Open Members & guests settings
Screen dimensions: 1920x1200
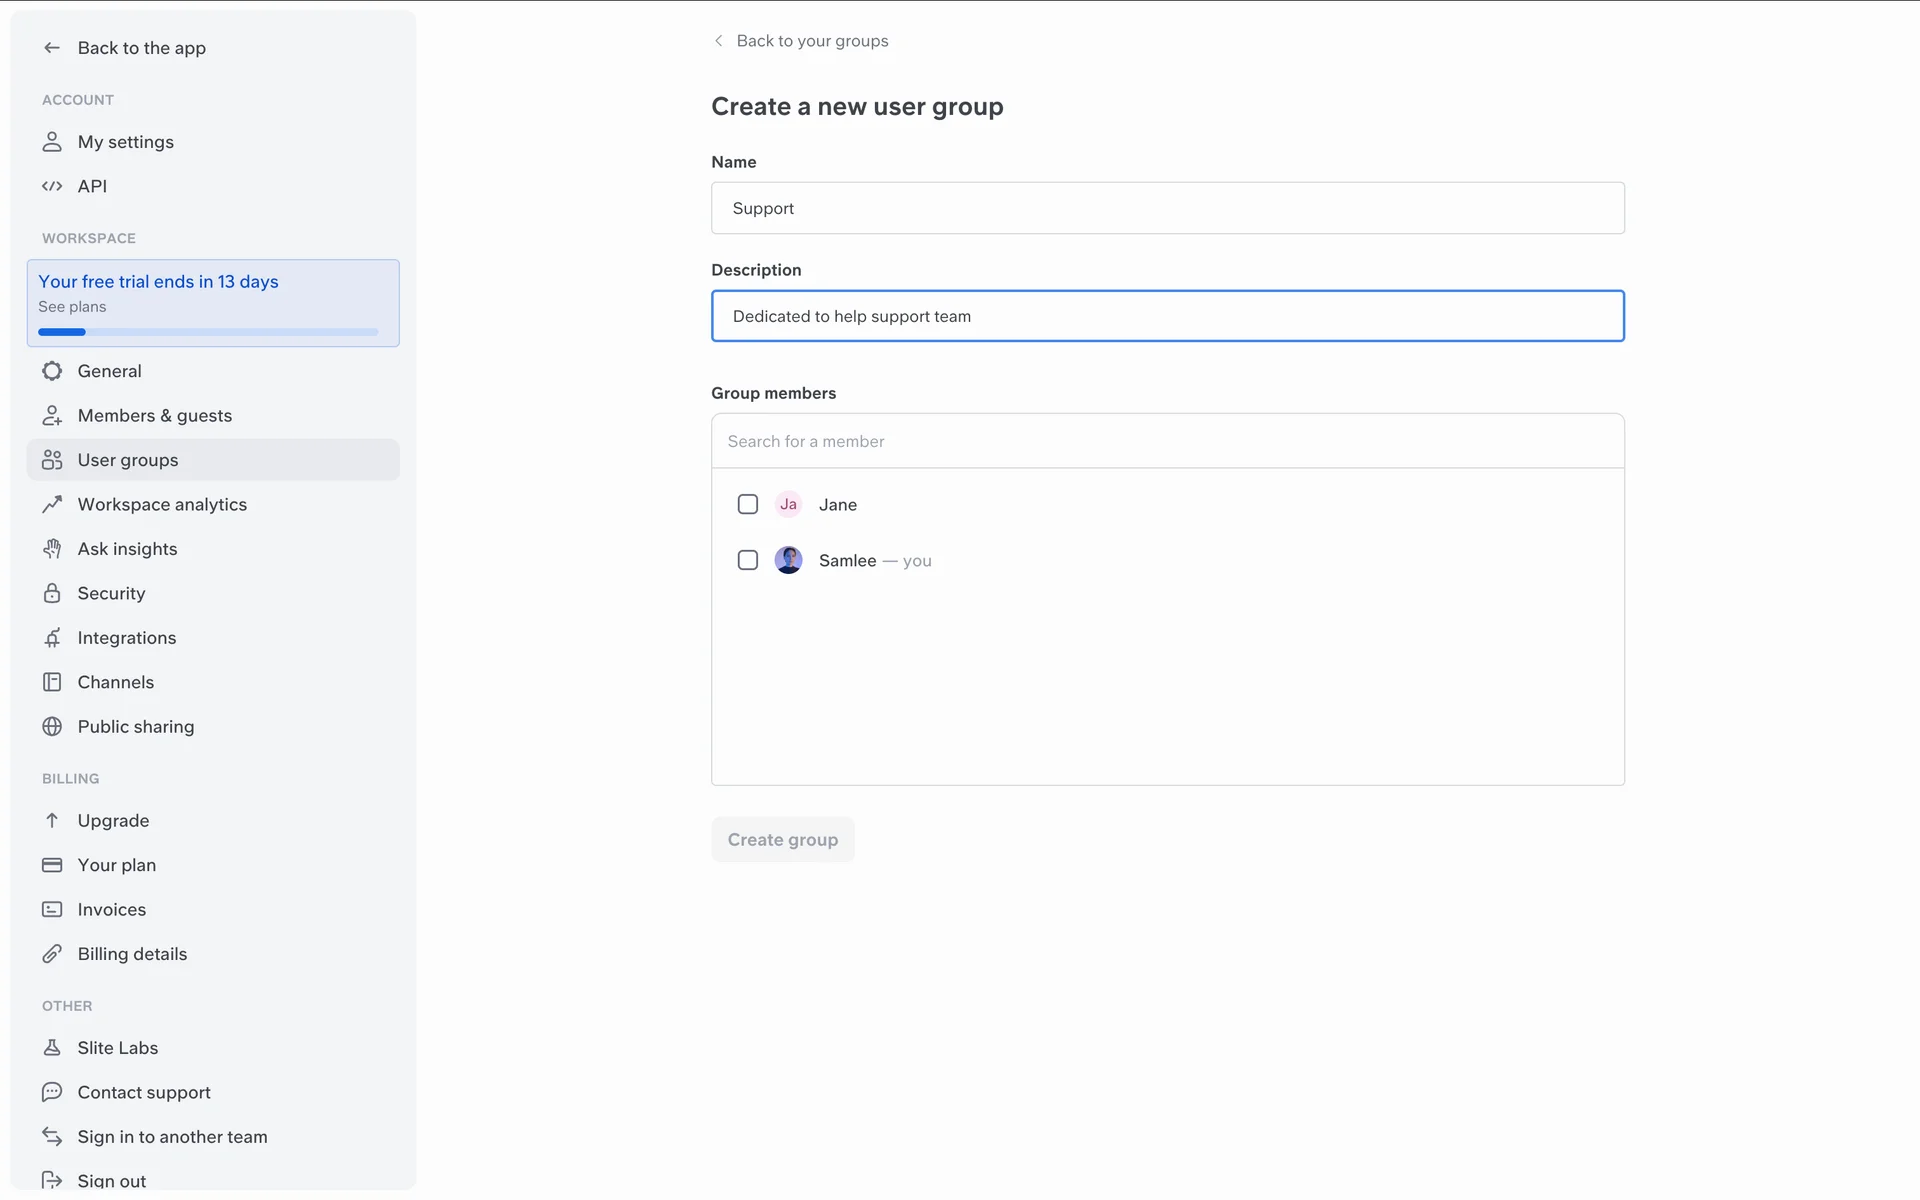point(154,416)
